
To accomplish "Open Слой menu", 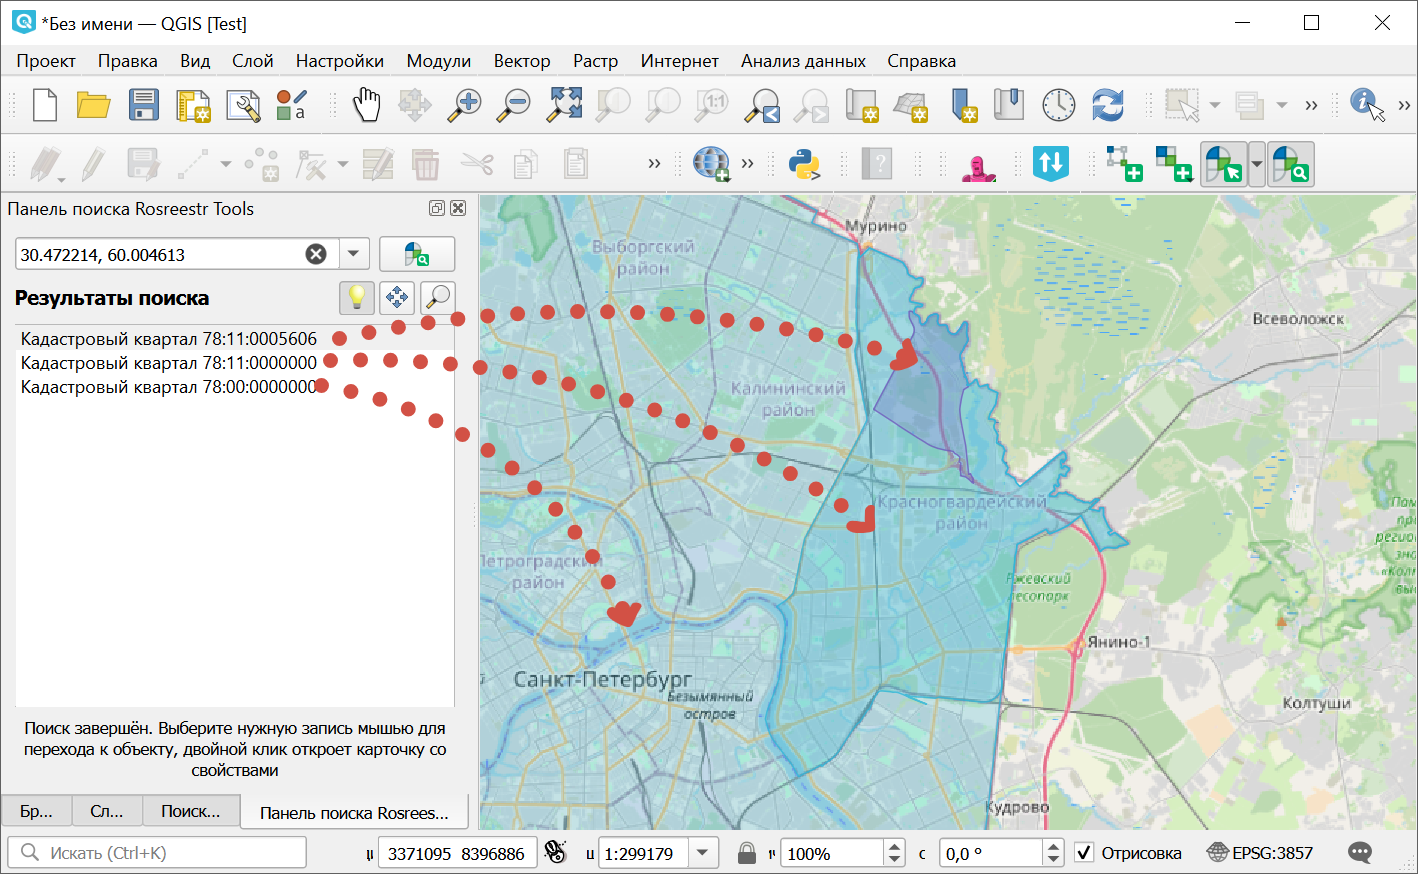I will 253,61.
